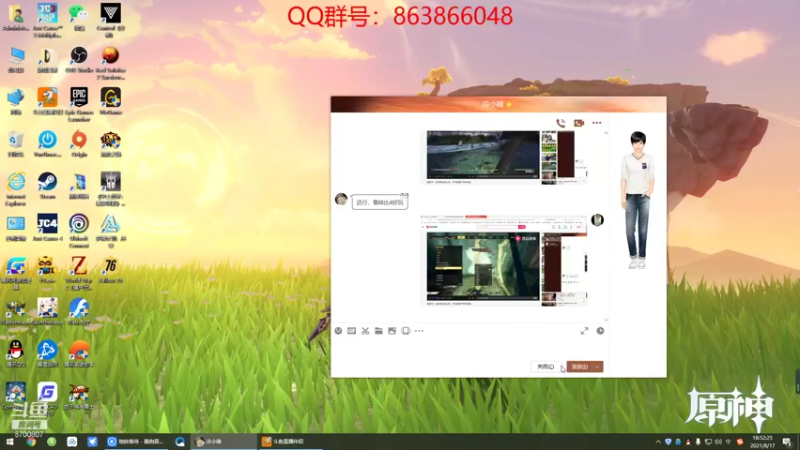Open the send file folder icon
Screen dimensions: 800x450
pyautogui.click(x=379, y=331)
